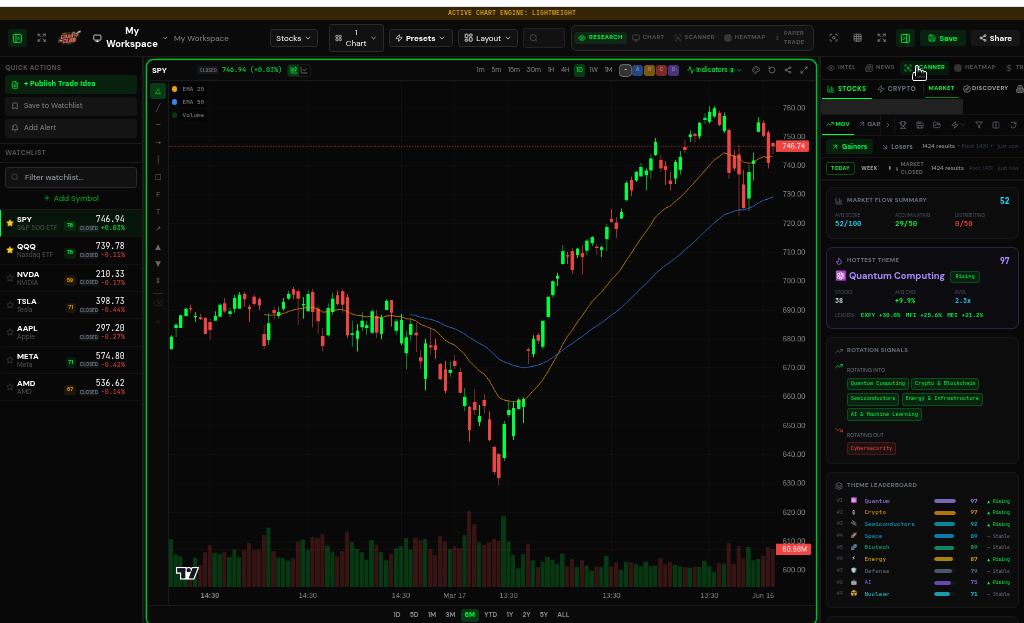Refresh scanner results icon
The height and width of the screenshot is (623, 1024).
[1014, 125]
